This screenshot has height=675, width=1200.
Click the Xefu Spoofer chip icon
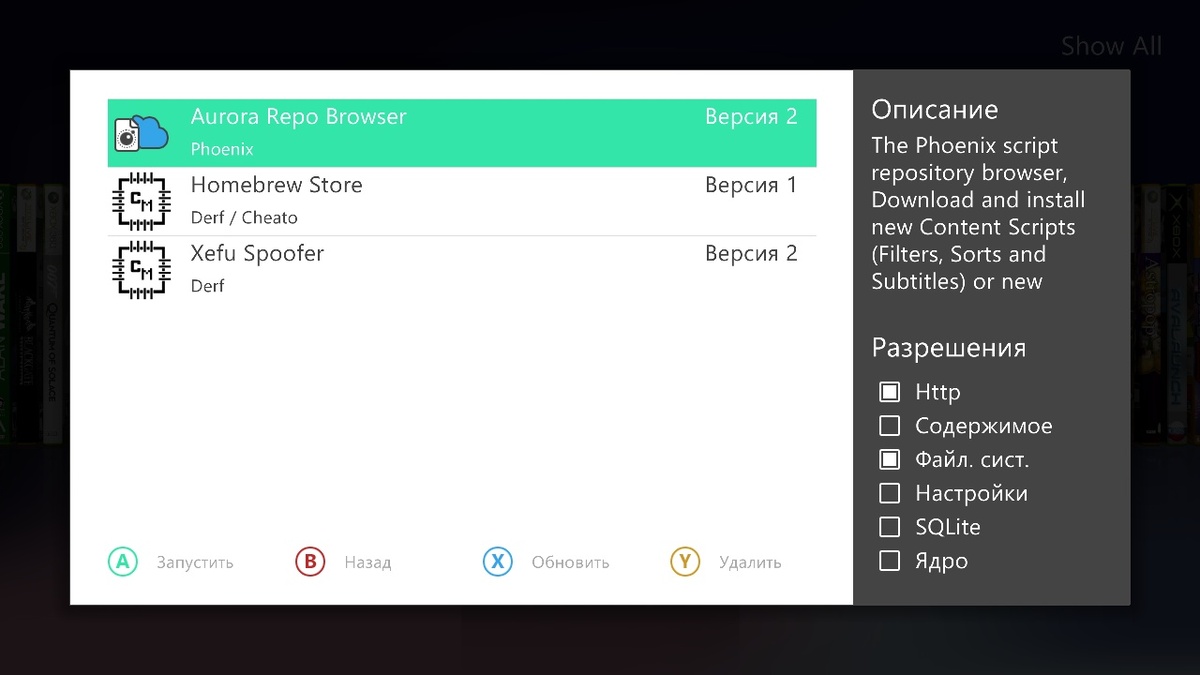[x=140, y=269]
